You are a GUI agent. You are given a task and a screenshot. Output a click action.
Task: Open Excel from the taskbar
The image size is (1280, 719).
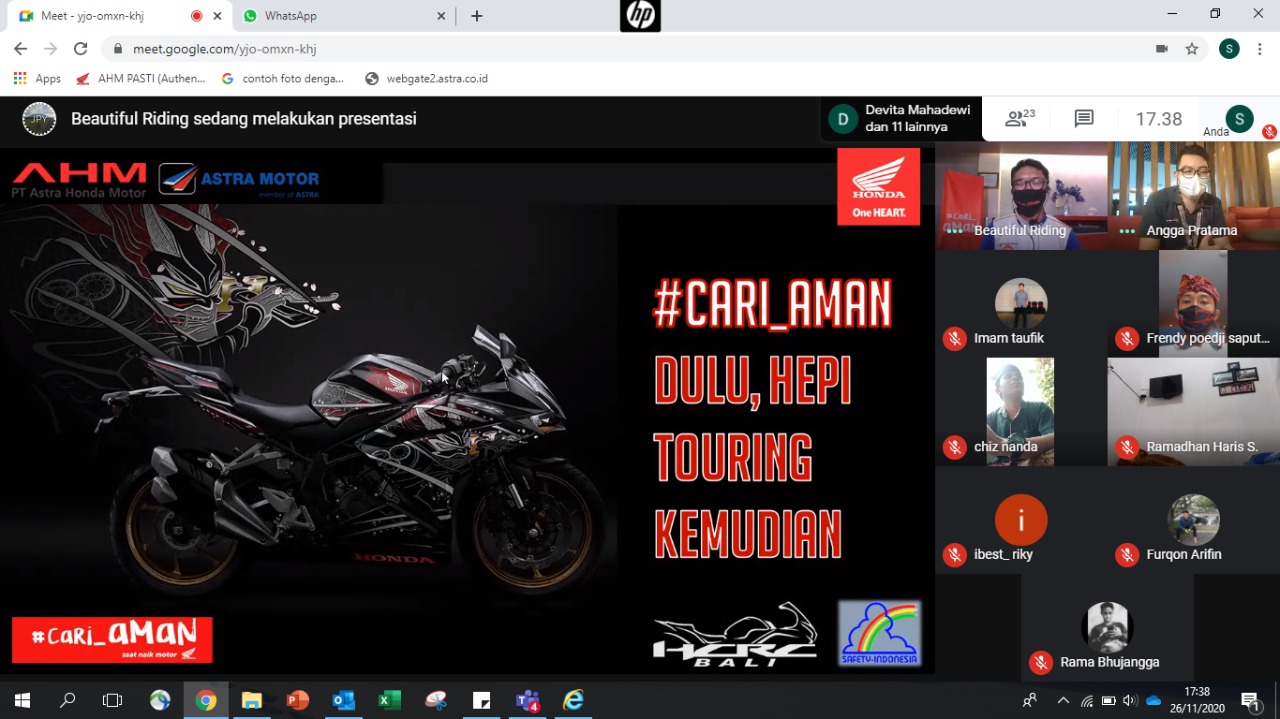(390, 700)
